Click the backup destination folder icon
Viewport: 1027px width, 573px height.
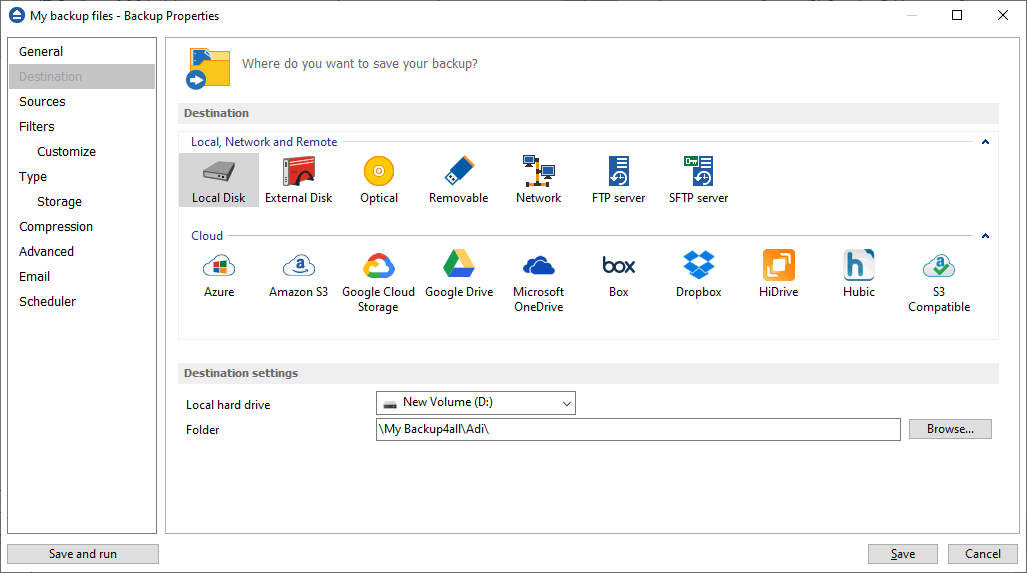pyautogui.click(x=208, y=67)
